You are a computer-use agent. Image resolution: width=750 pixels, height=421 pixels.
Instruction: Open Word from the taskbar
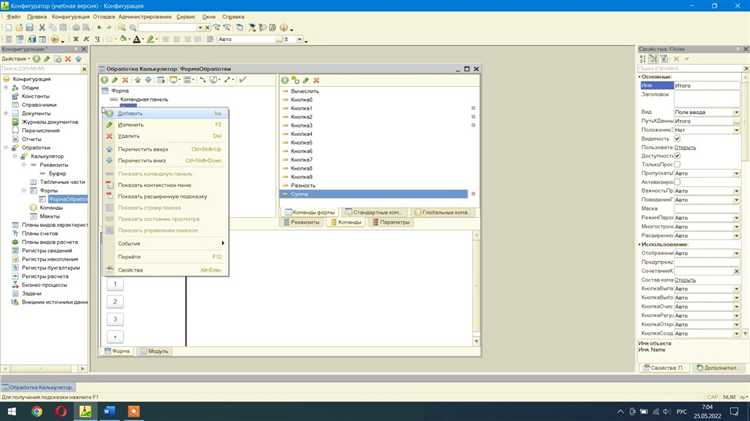(x=110, y=411)
